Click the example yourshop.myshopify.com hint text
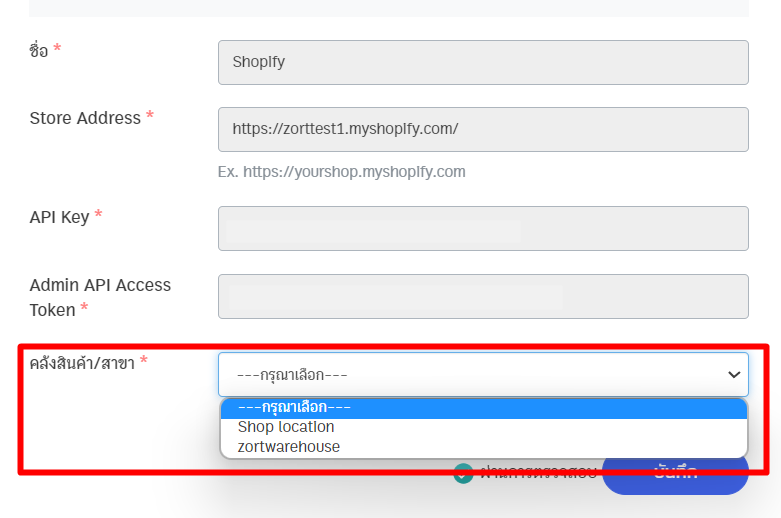Image resolution: width=781 pixels, height=518 pixels. click(341, 172)
